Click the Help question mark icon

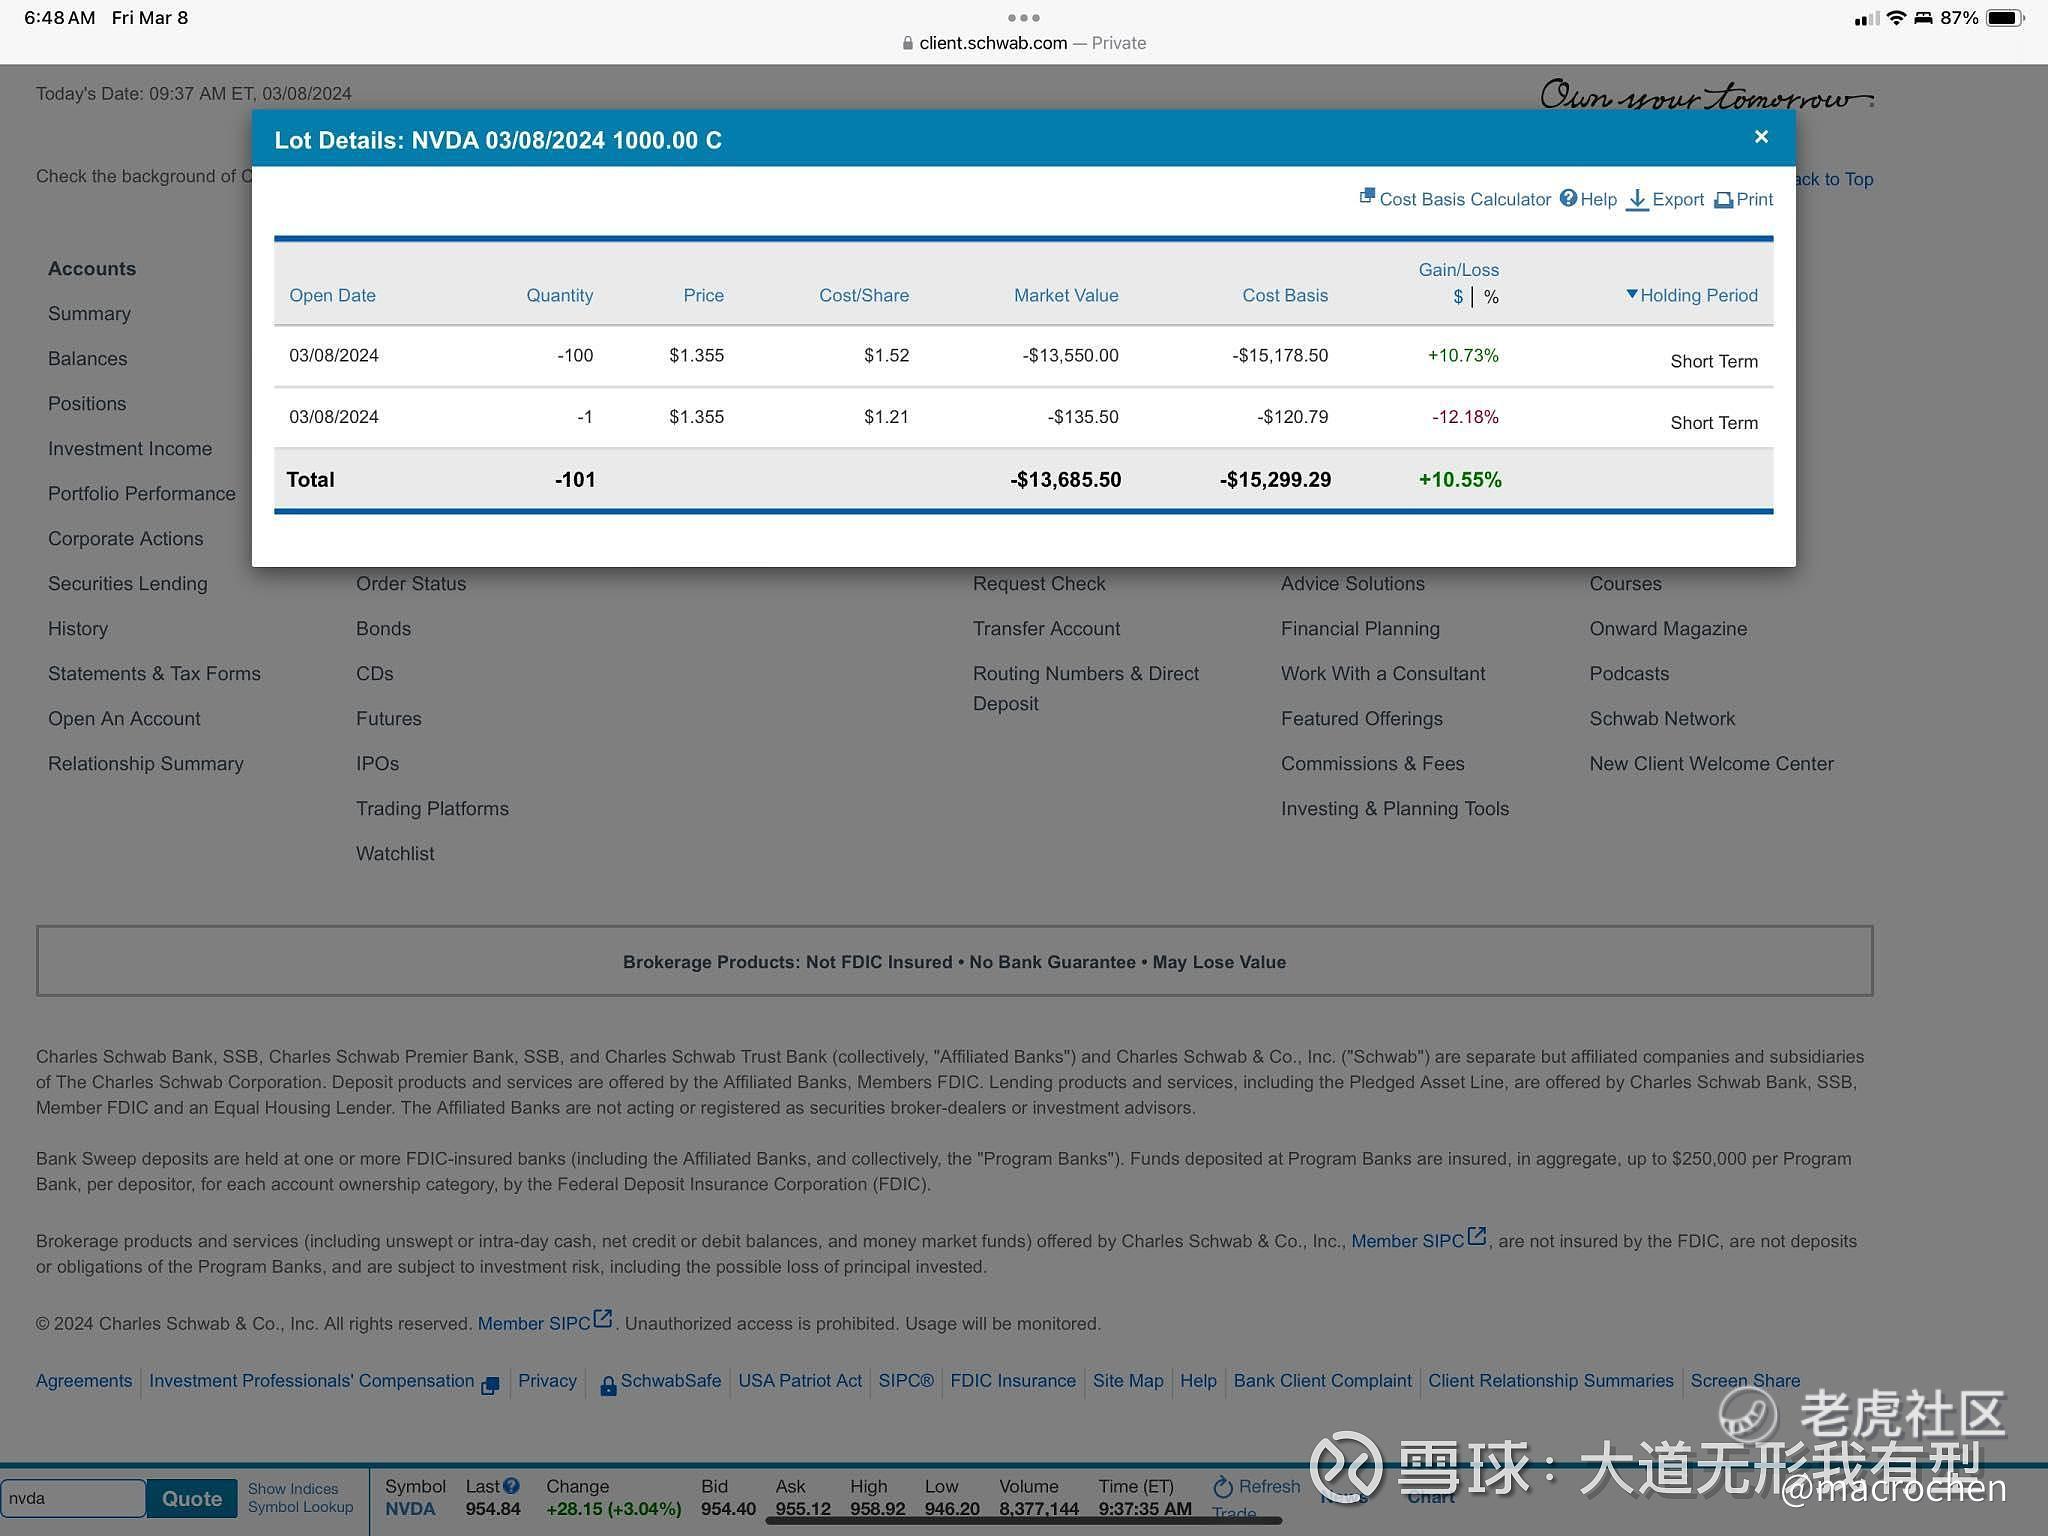(1568, 198)
